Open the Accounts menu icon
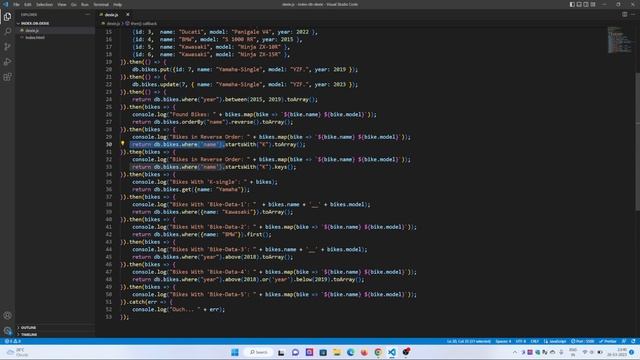 click(7, 316)
